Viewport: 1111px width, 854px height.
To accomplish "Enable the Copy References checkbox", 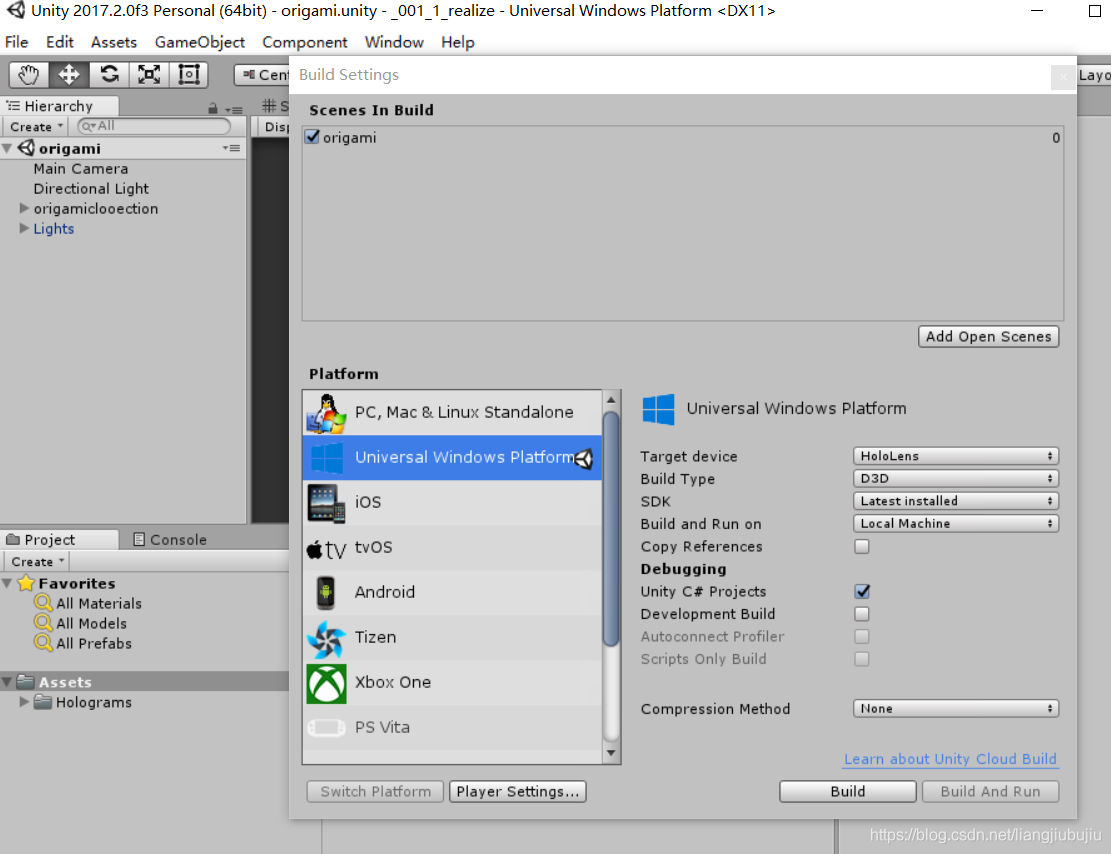I will coord(862,546).
